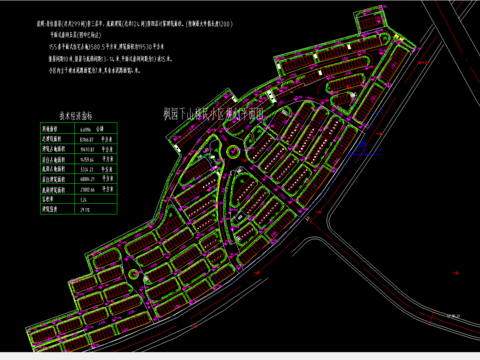
Task: Click the red arrow marker on the upper-right road
Action: [x=423, y=62]
